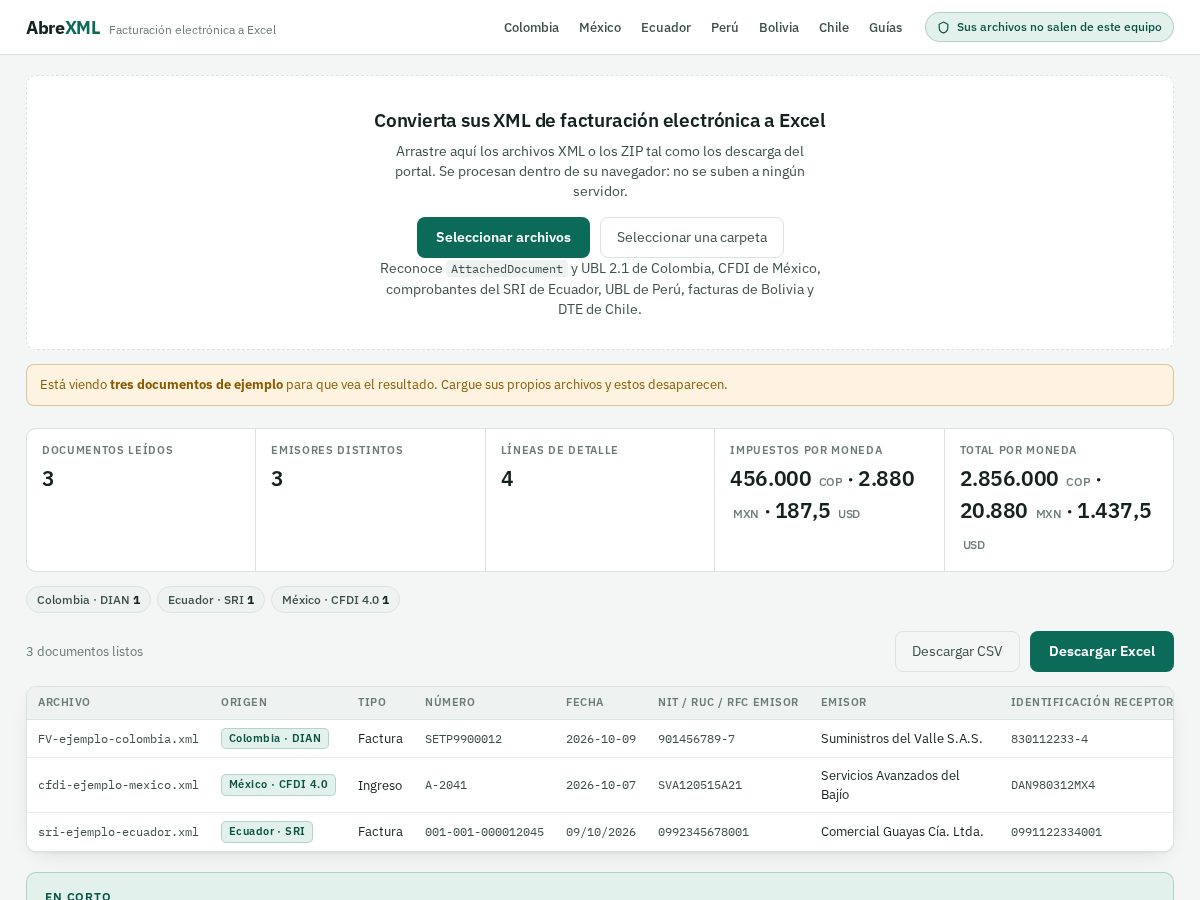Open the Guías navigation item

tap(885, 28)
